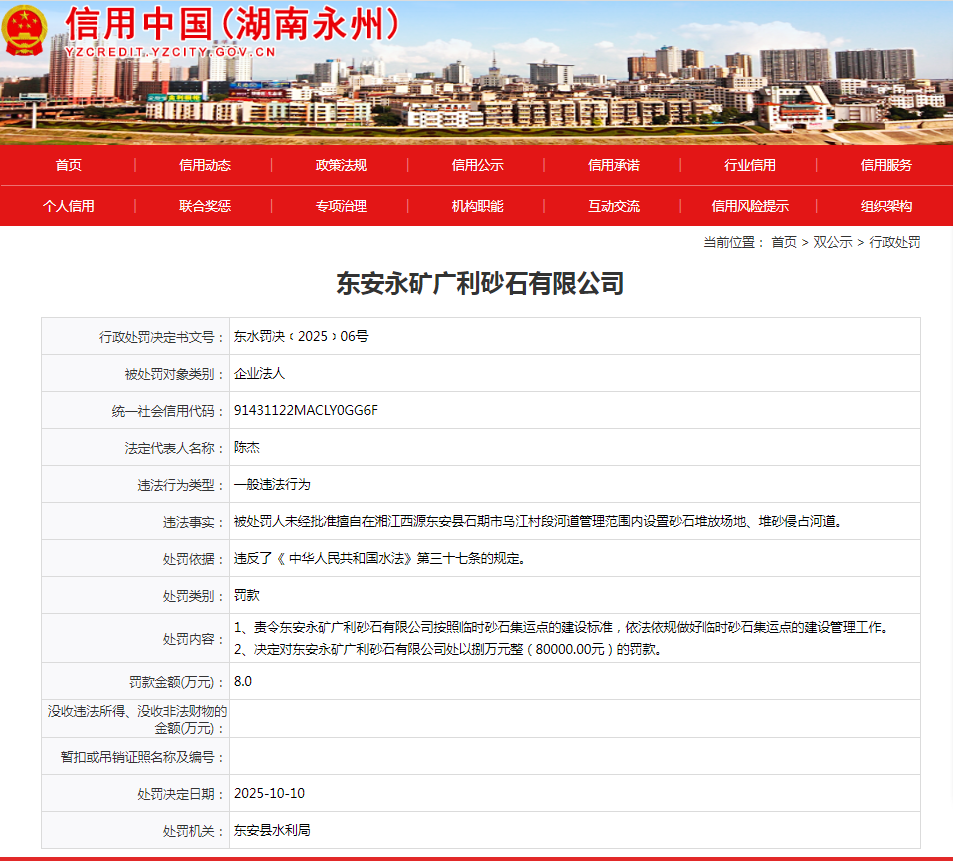Open the 信用服务 menu item

pos(886,165)
